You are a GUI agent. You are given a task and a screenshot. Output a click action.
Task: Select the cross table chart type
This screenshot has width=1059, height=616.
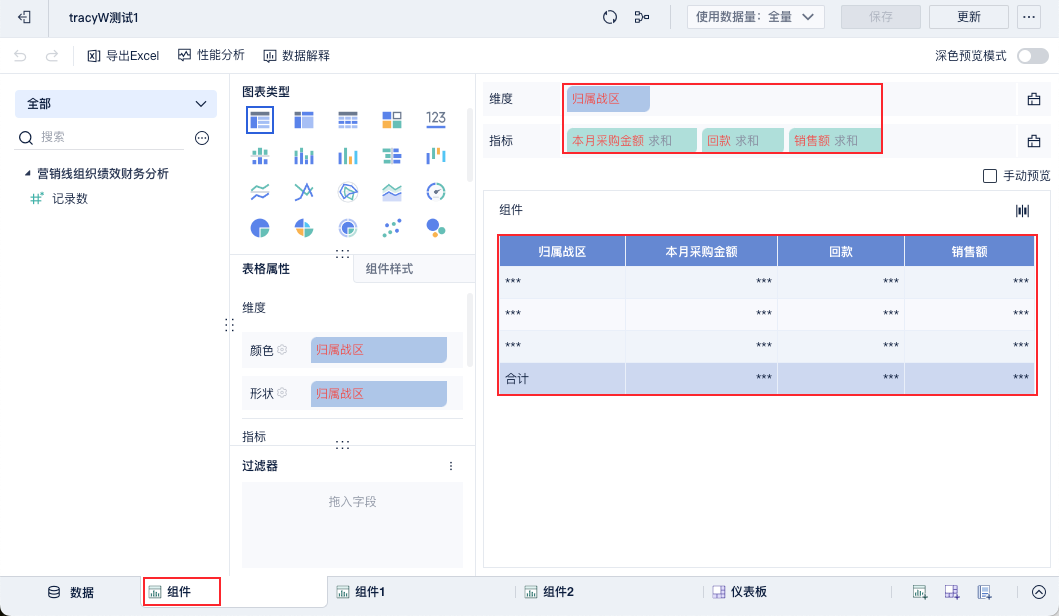tap(304, 120)
